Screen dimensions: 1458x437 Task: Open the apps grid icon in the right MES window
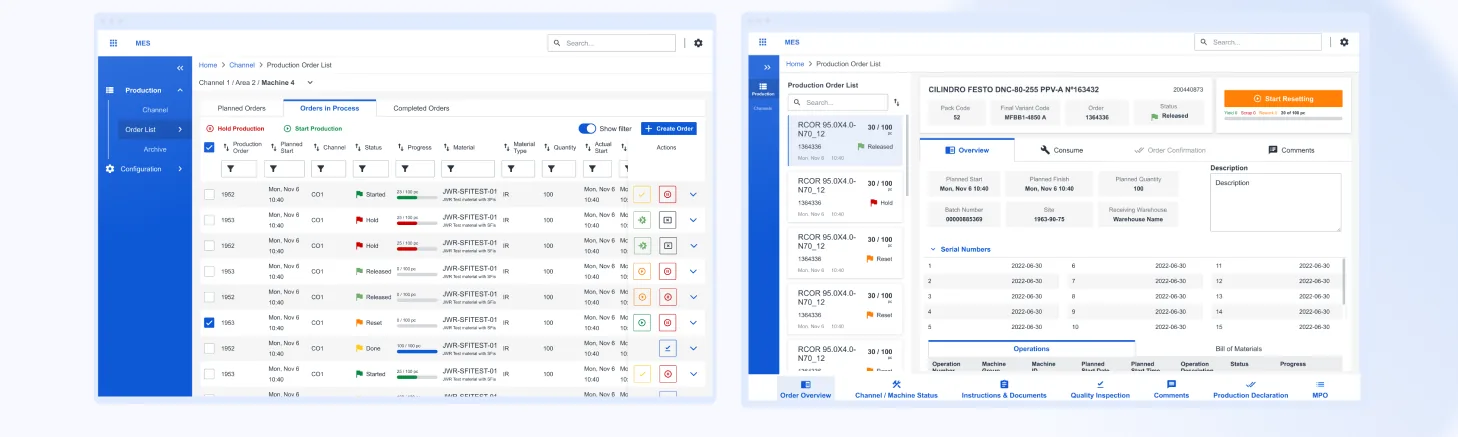click(763, 42)
